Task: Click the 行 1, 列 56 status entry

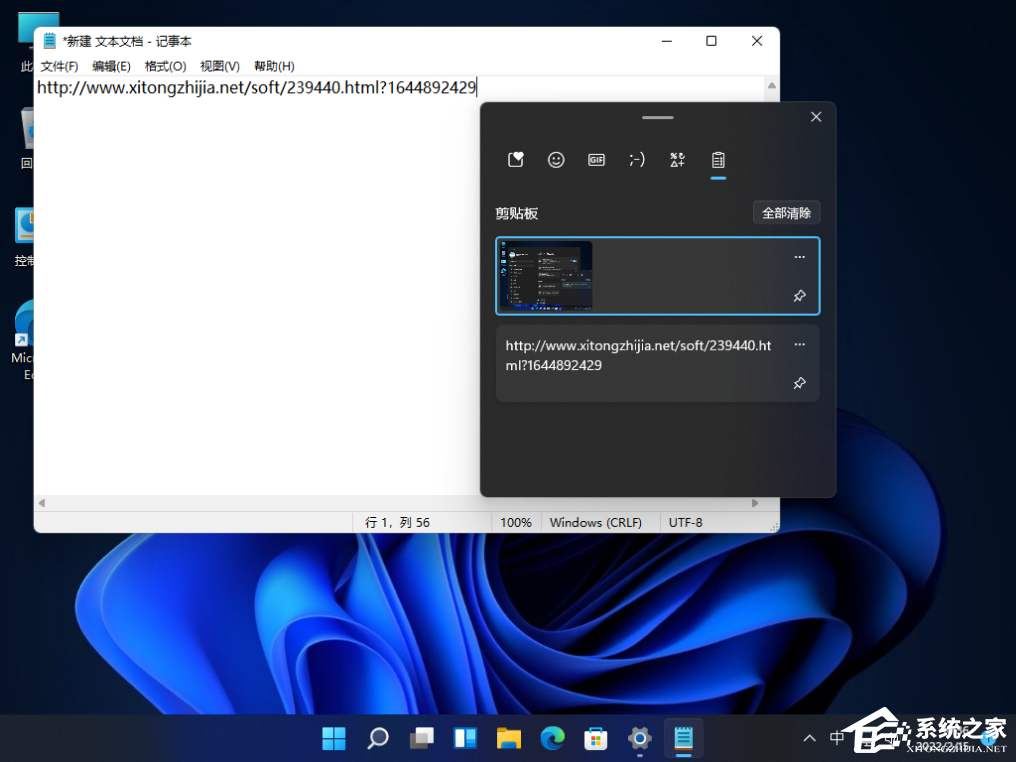Action: [397, 522]
